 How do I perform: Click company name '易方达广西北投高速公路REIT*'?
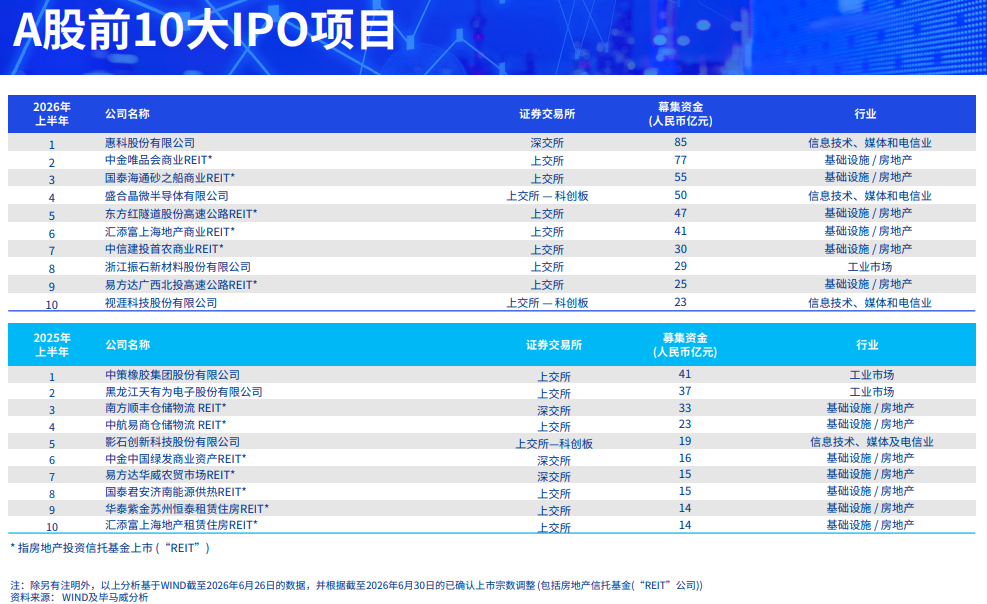181,285
